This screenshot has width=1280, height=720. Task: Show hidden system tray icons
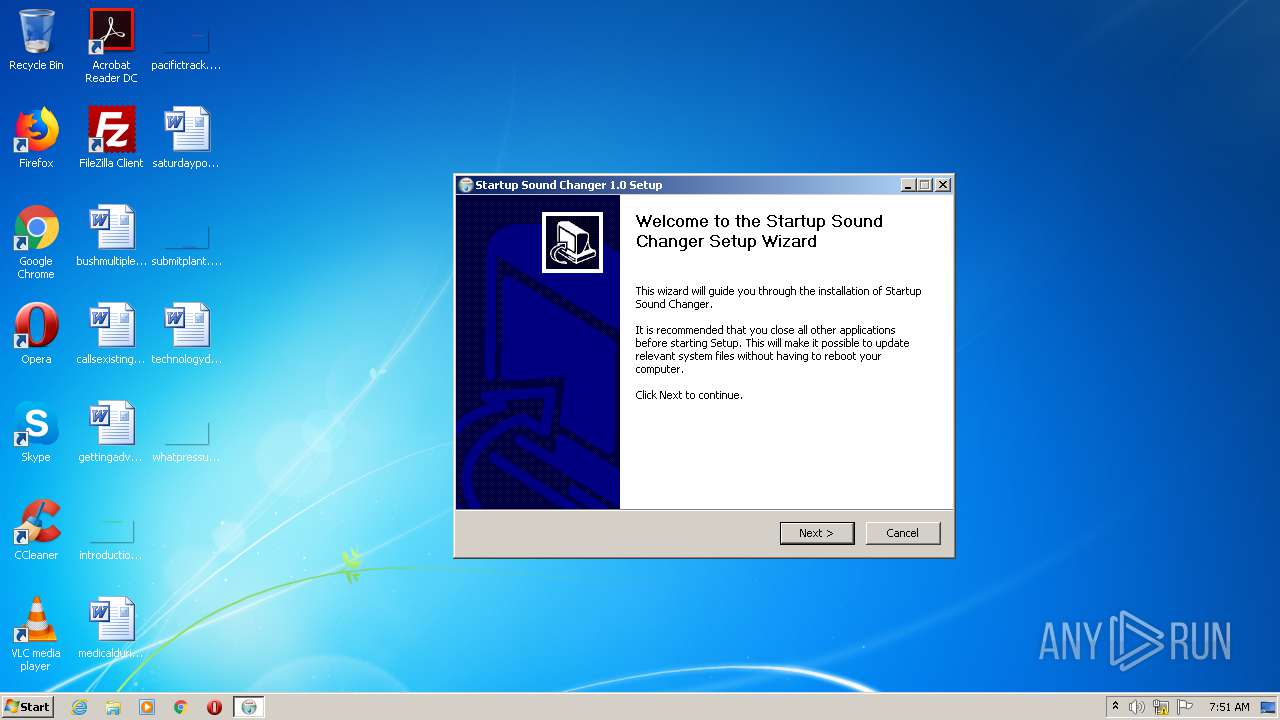pyautogui.click(x=1115, y=707)
